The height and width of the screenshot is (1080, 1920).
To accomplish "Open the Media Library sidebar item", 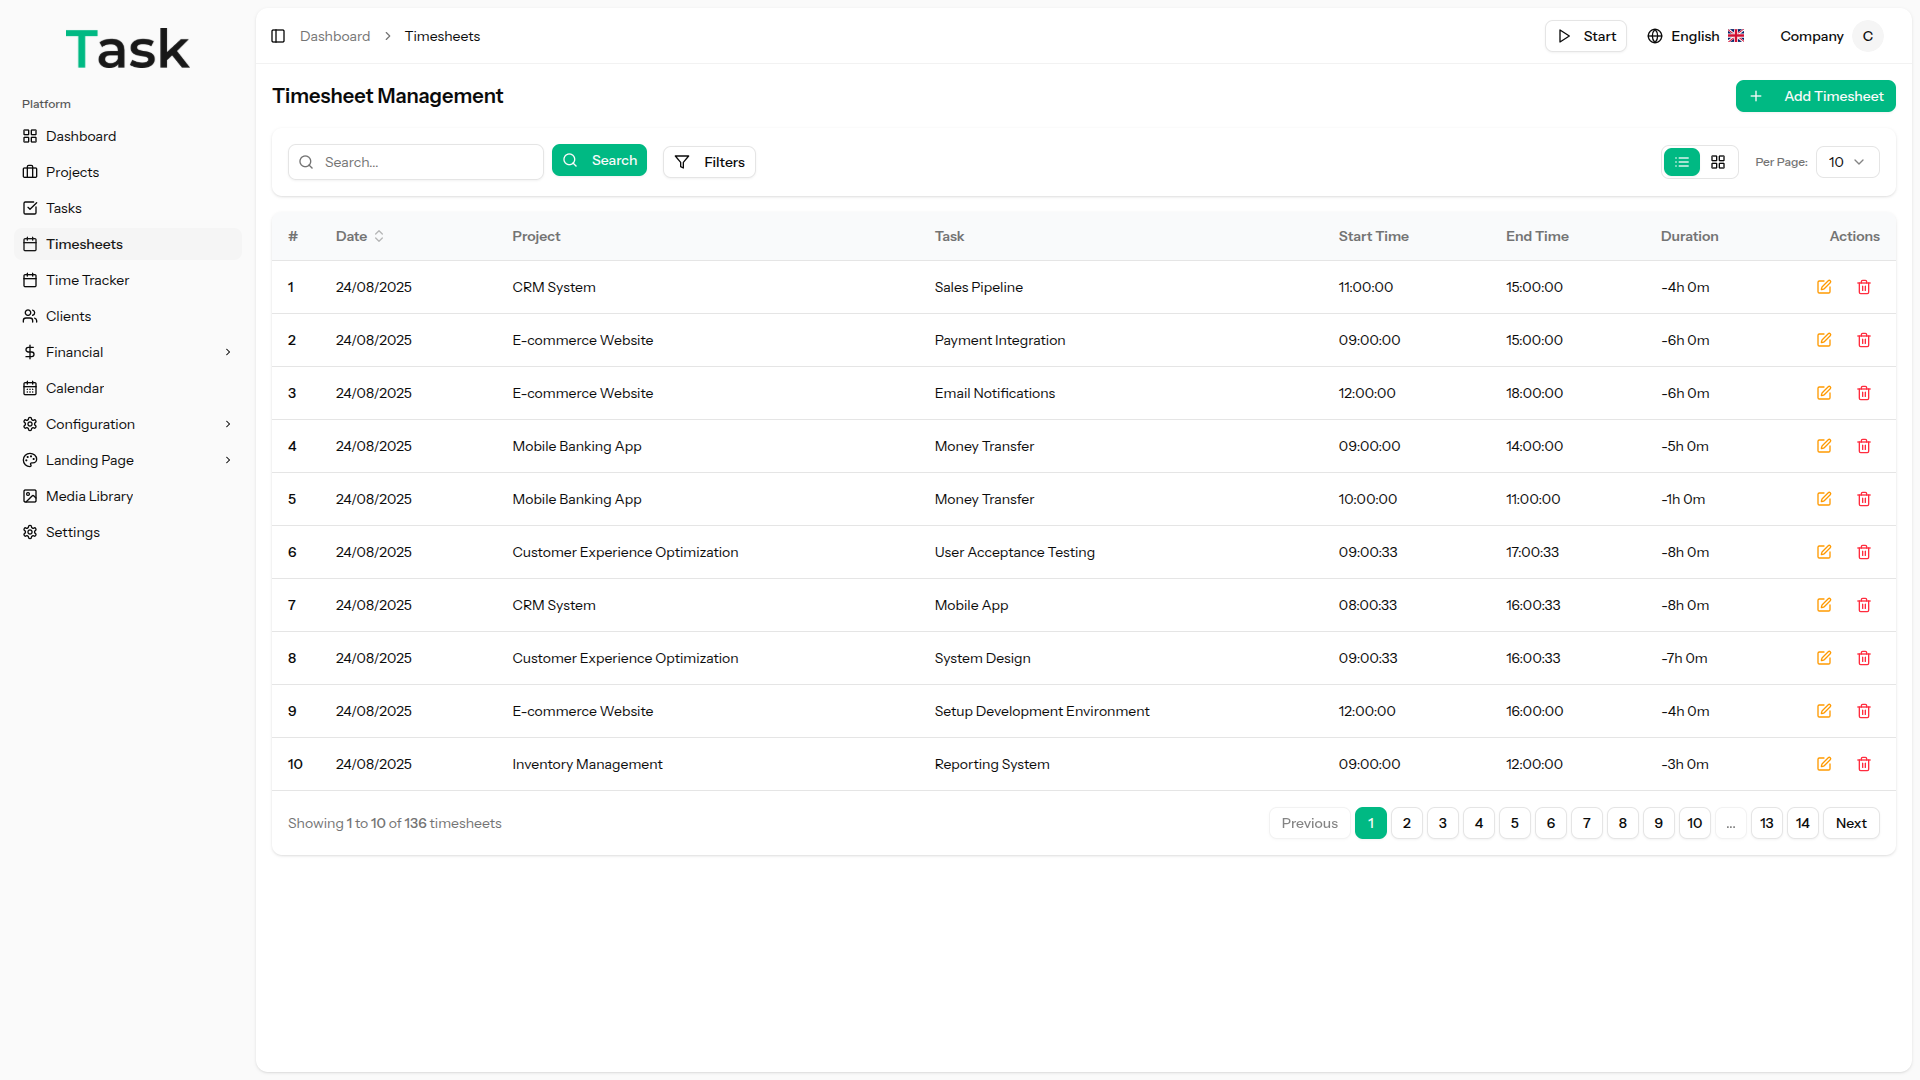I will pos(89,496).
